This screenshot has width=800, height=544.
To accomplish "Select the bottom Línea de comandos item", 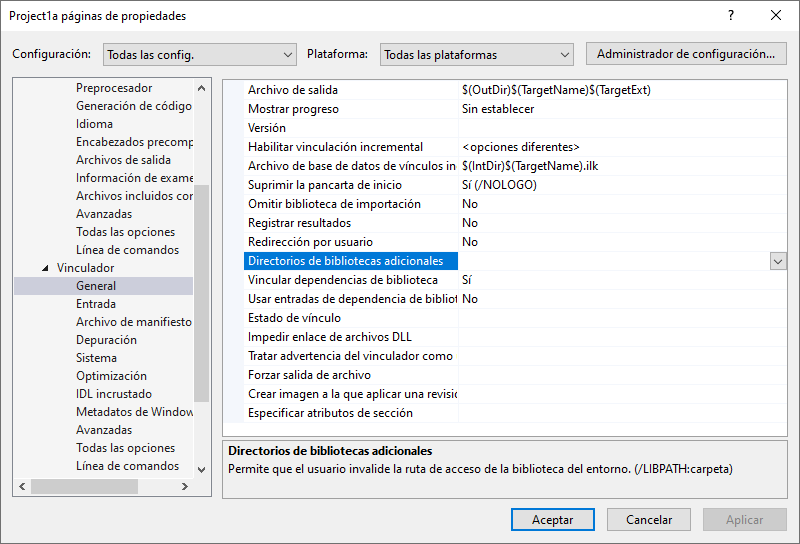I will [x=127, y=466].
